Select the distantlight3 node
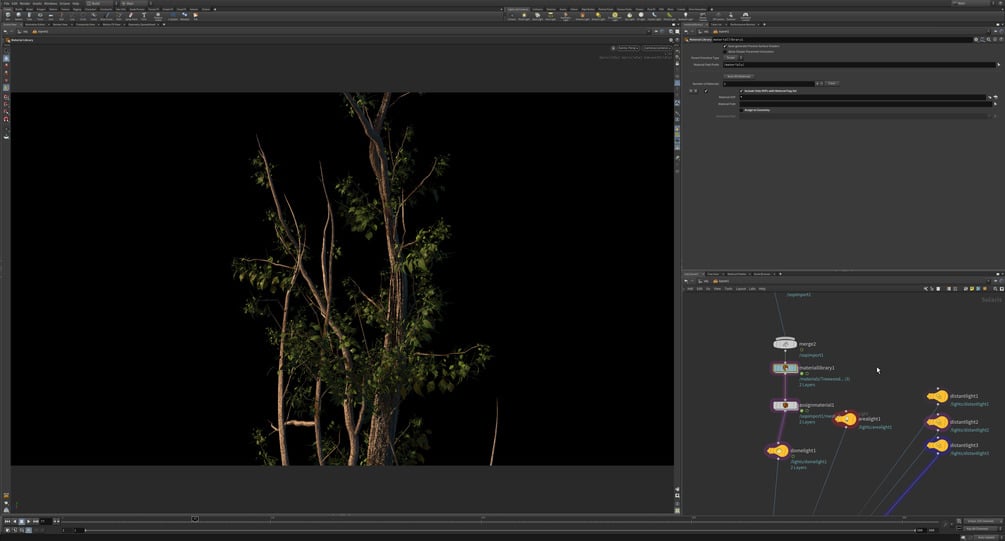The height and width of the screenshot is (541, 1005). coord(938,445)
